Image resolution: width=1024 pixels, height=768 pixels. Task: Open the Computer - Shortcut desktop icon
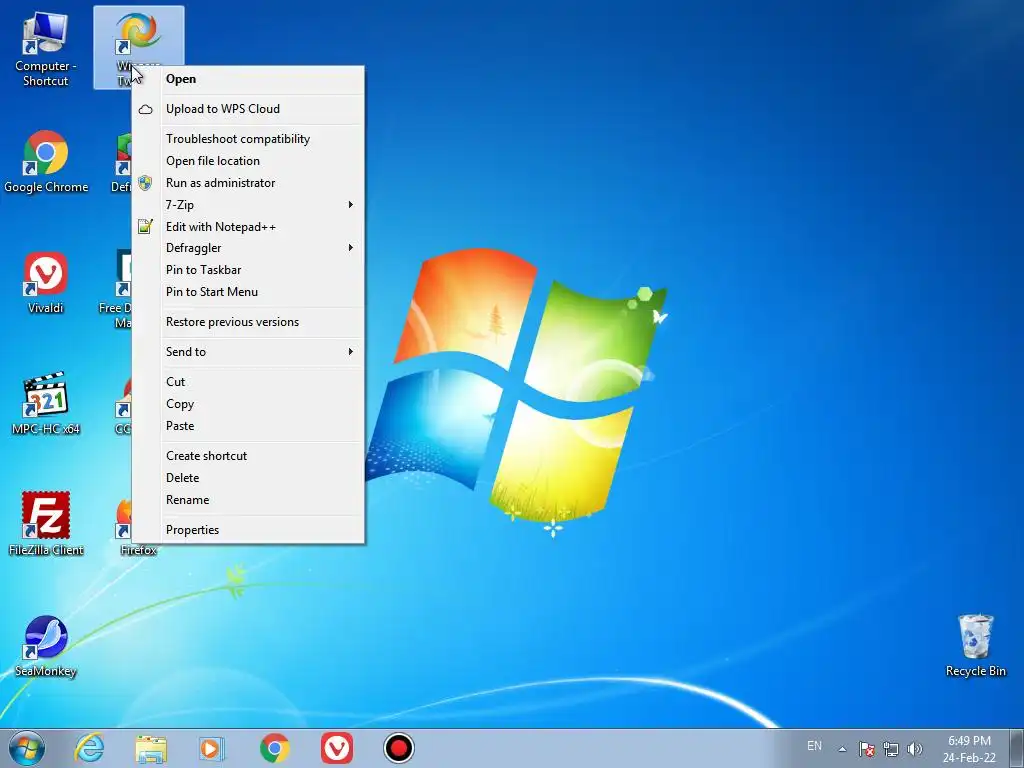point(45,48)
